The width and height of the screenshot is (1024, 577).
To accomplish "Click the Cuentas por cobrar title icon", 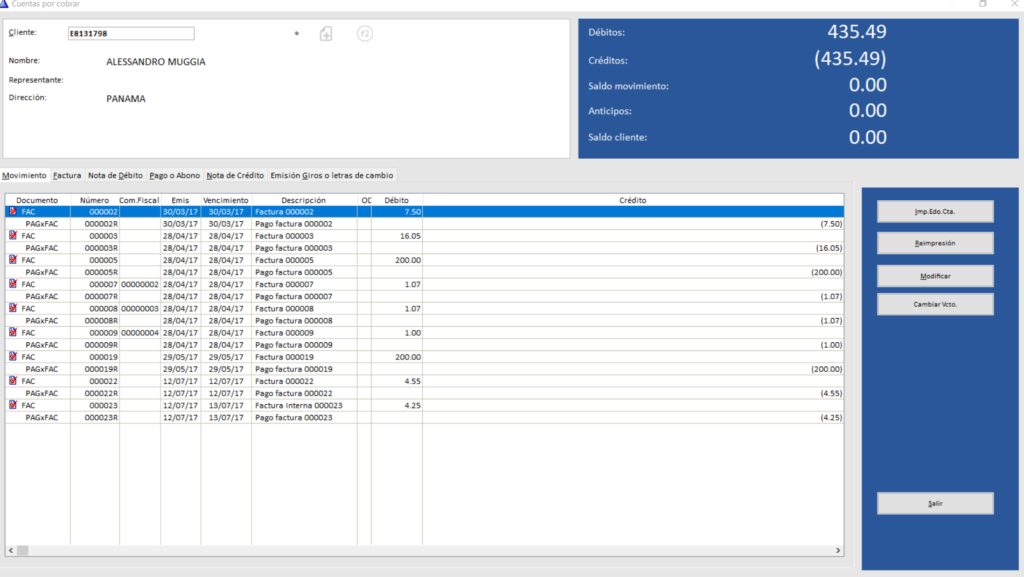I will (5, 4).
